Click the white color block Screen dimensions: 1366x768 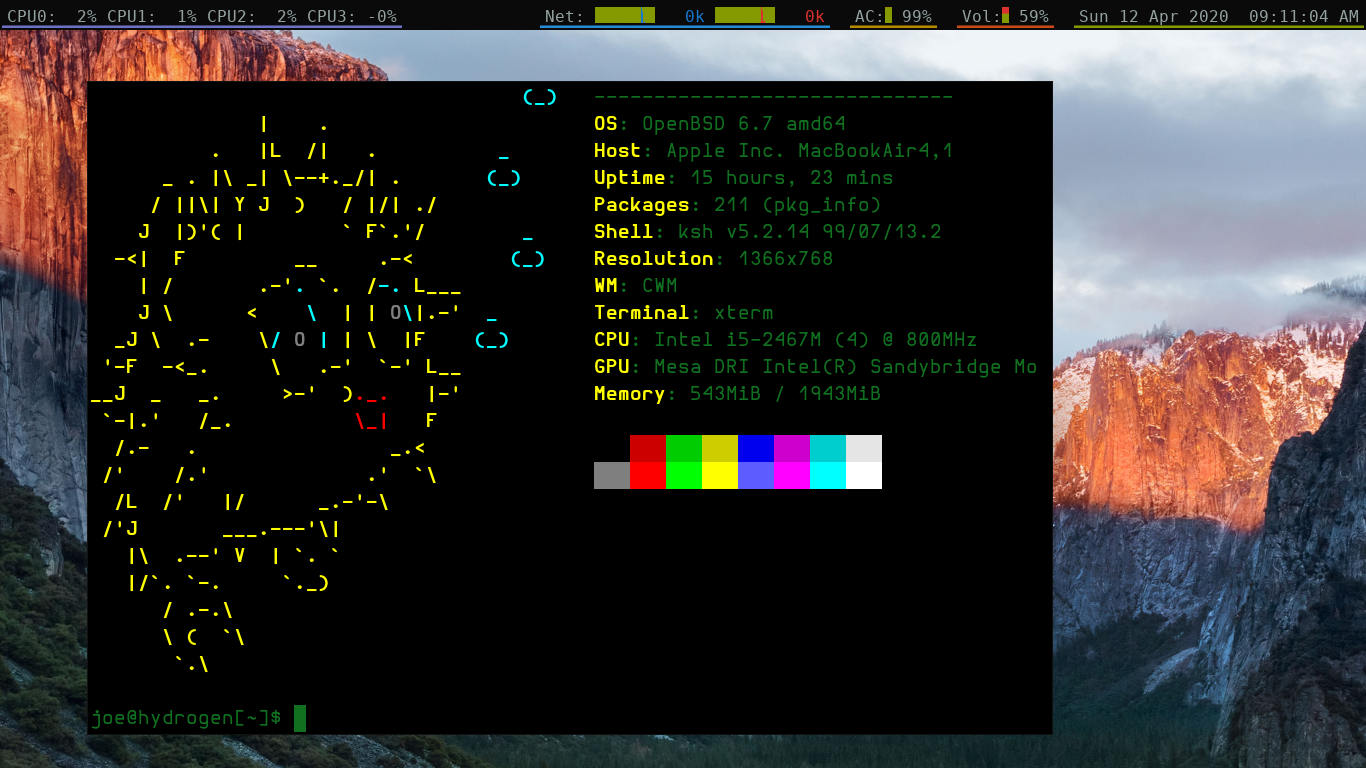point(864,475)
